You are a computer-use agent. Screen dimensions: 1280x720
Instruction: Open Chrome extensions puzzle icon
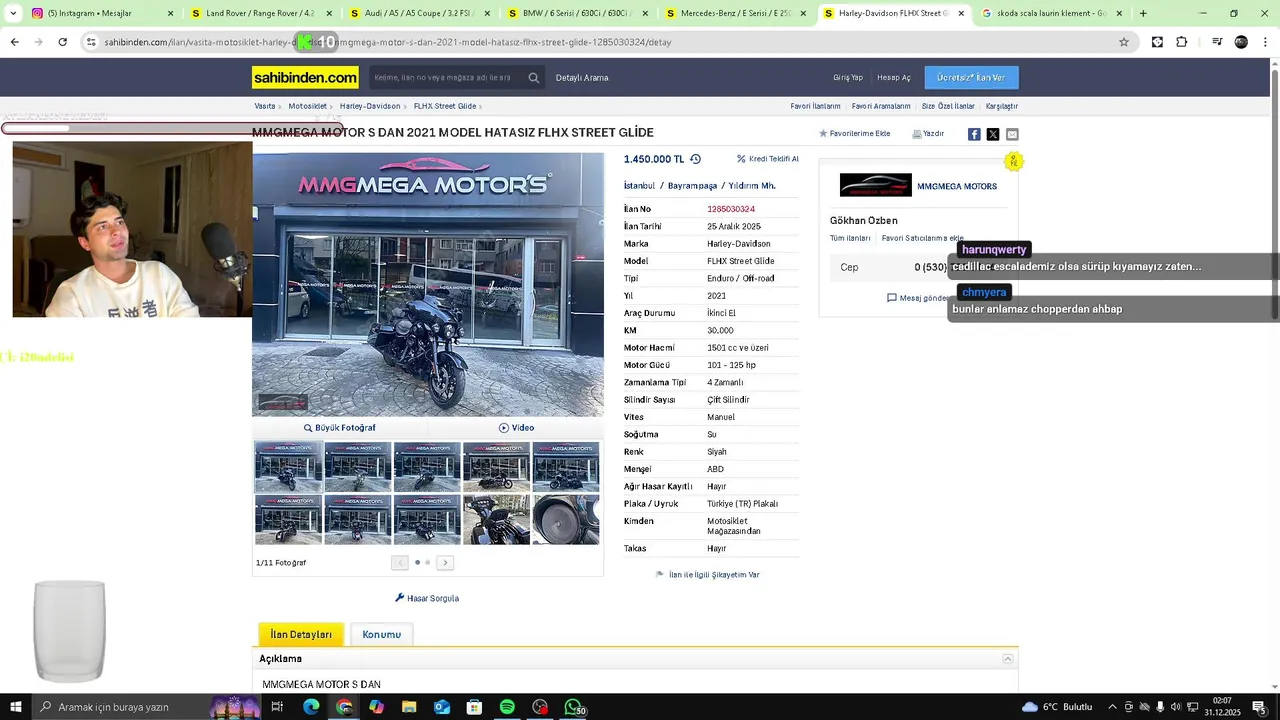(x=1181, y=42)
